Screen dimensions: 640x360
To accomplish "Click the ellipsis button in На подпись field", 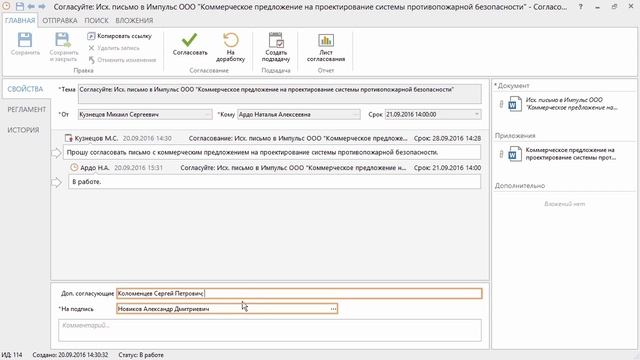I will click(x=333, y=309).
